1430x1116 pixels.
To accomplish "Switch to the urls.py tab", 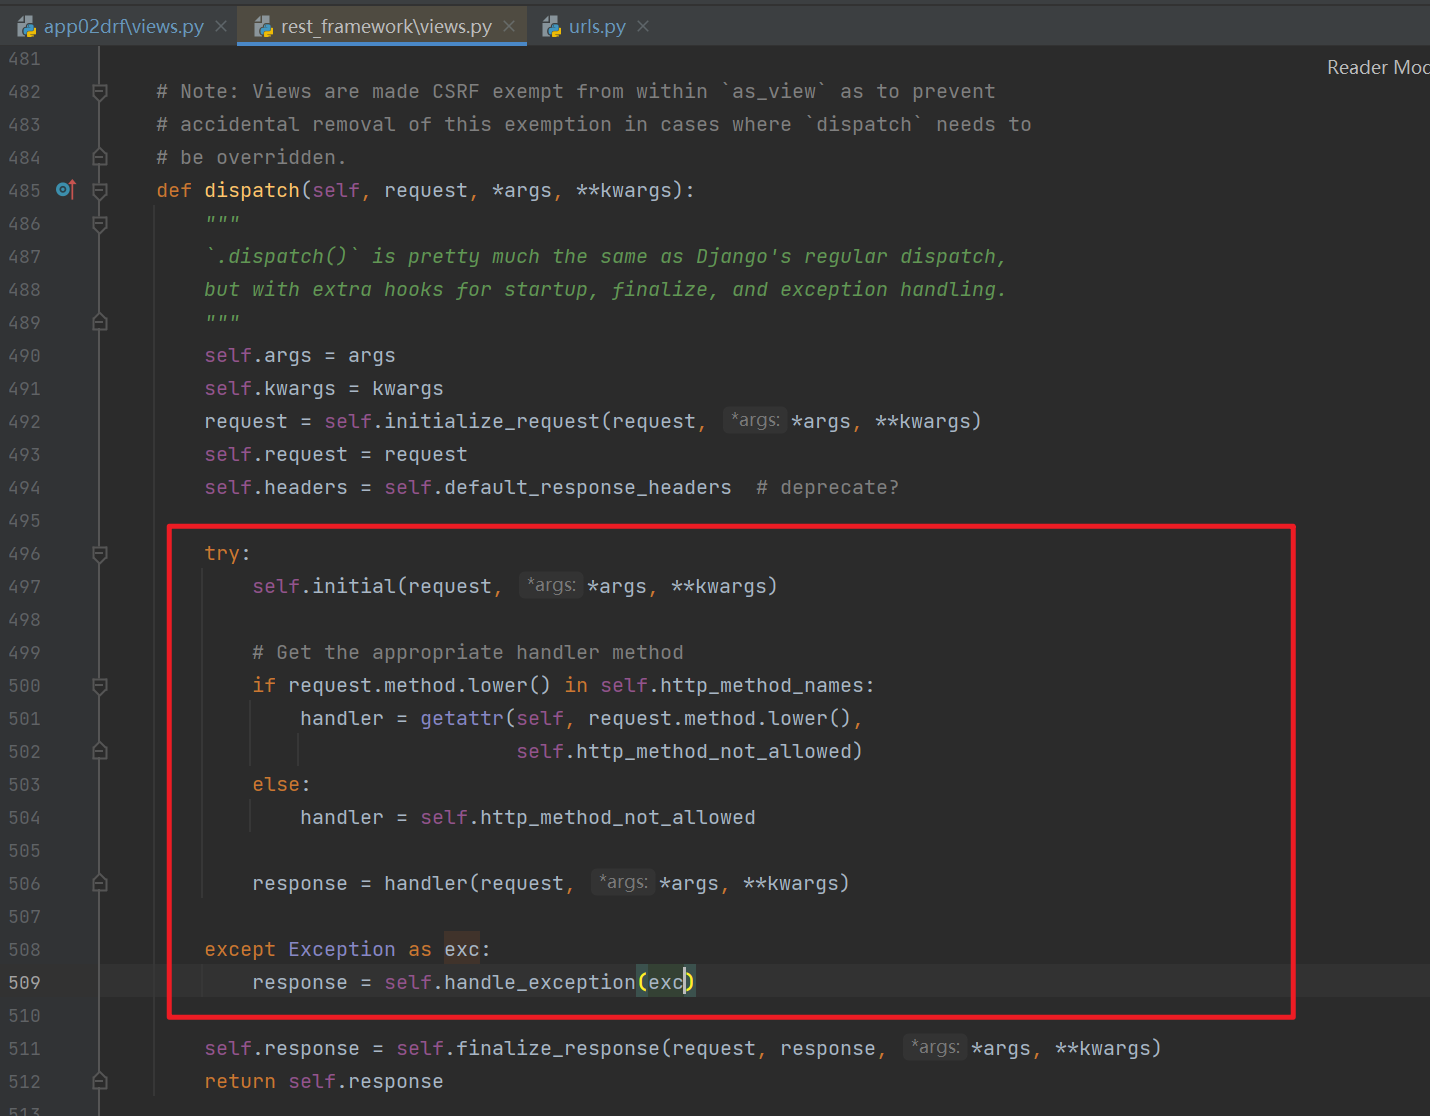I will click(x=597, y=26).
